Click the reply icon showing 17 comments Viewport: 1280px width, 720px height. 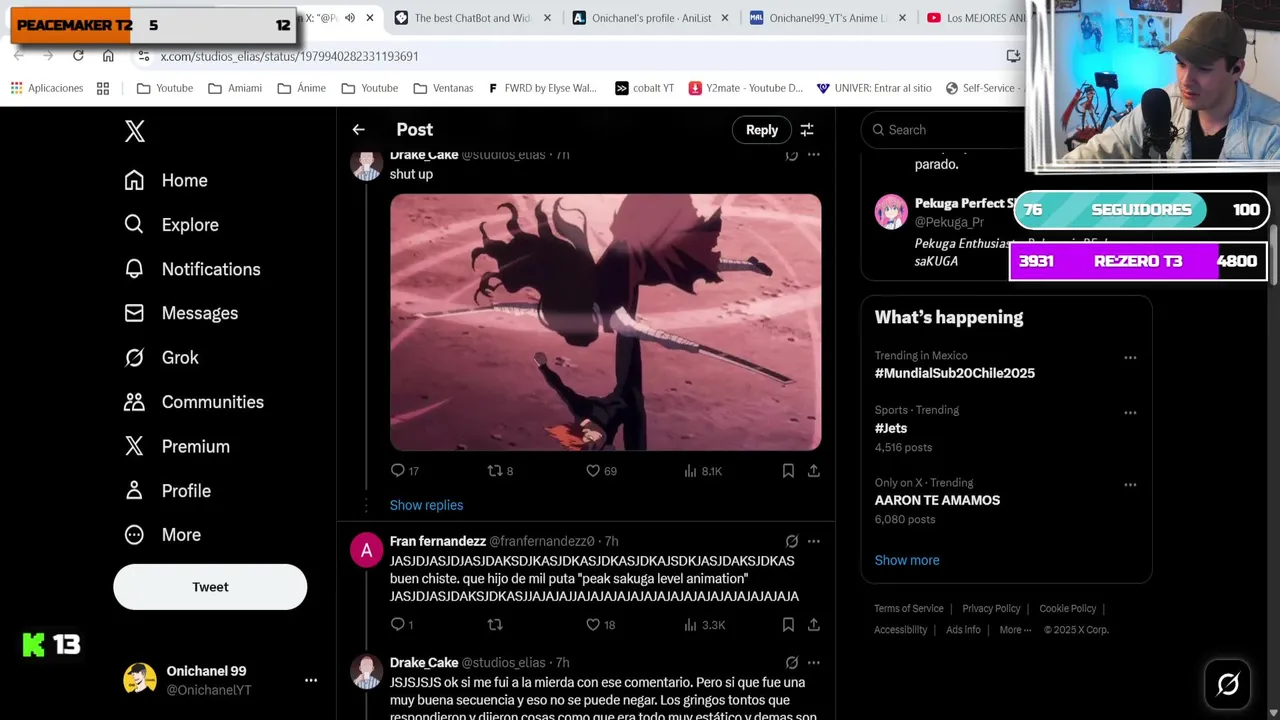click(x=405, y=470)
